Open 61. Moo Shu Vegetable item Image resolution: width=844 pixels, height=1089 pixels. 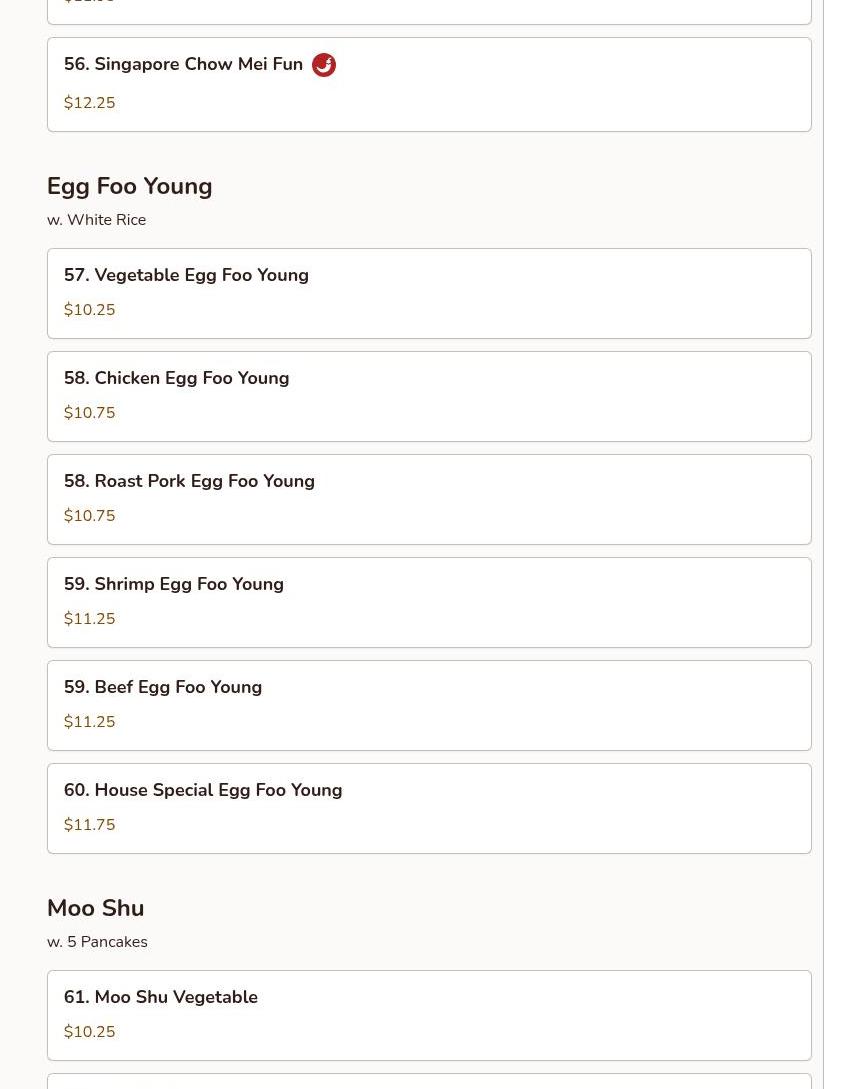(429, 1015)
